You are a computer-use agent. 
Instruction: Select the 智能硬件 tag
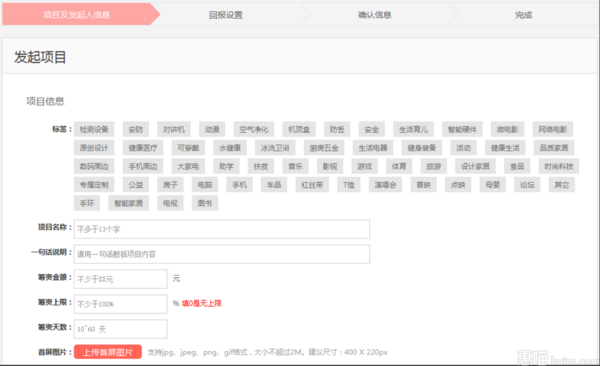coord(462,129)
